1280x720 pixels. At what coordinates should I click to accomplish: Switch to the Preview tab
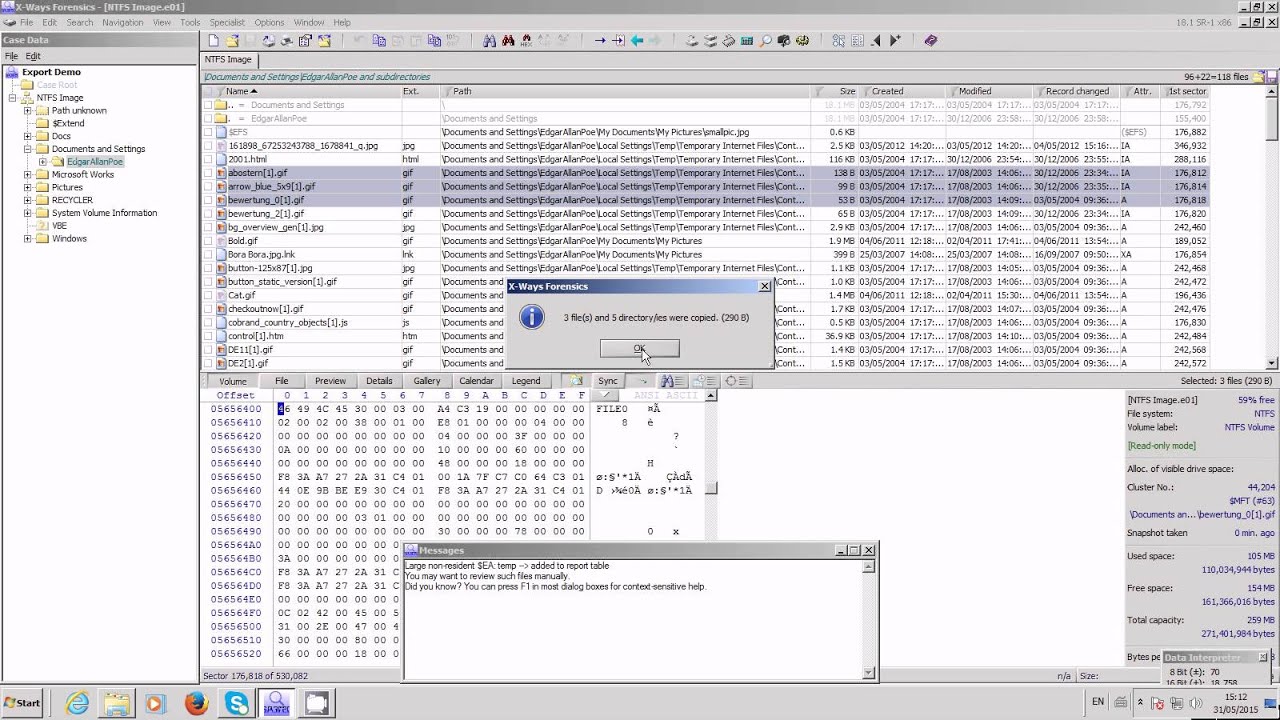coord(330,381)
